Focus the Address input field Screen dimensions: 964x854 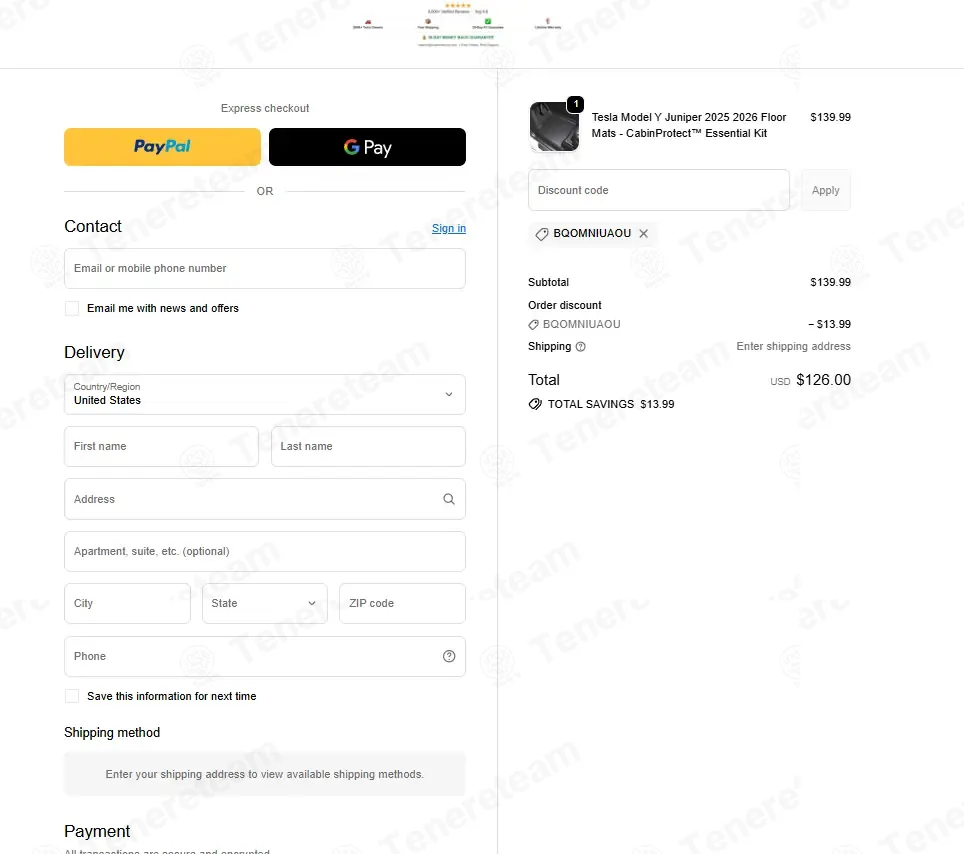pyautogui.click(x=264, y=499)
